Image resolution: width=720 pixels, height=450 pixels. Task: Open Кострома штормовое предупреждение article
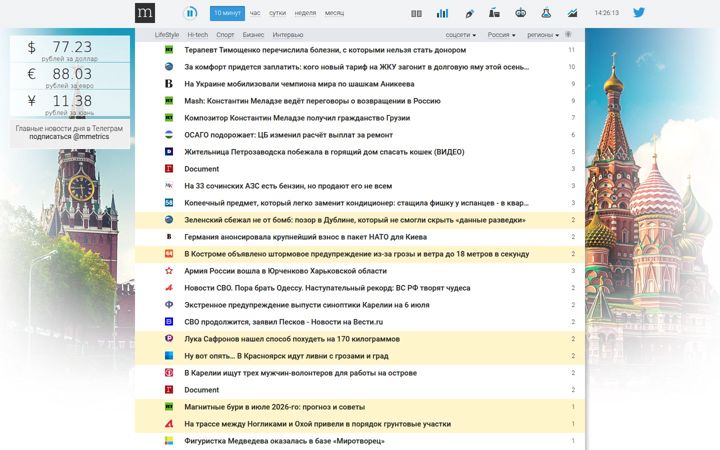pyautogui.click(x=357, y=254)
